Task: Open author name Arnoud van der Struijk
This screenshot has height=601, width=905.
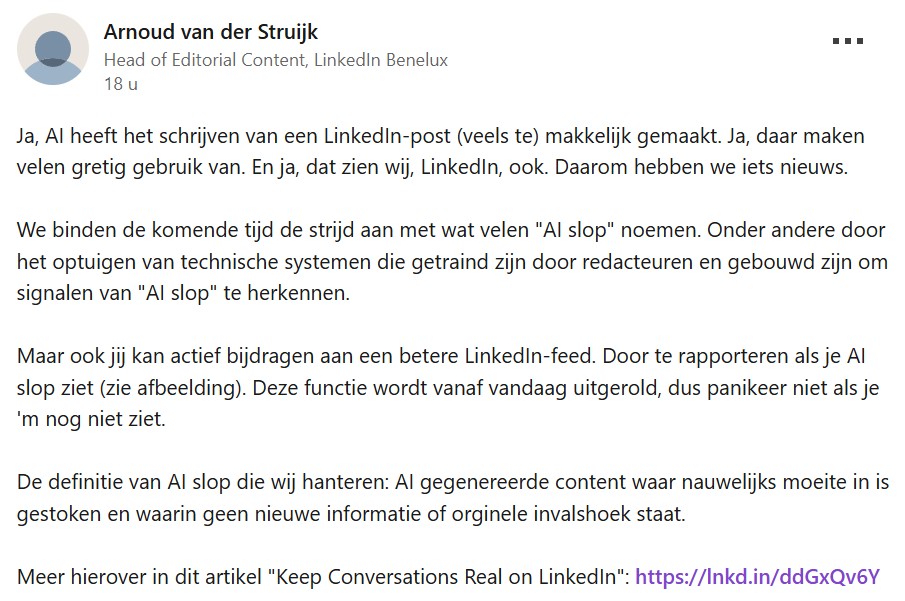Action: pos(211,32)
